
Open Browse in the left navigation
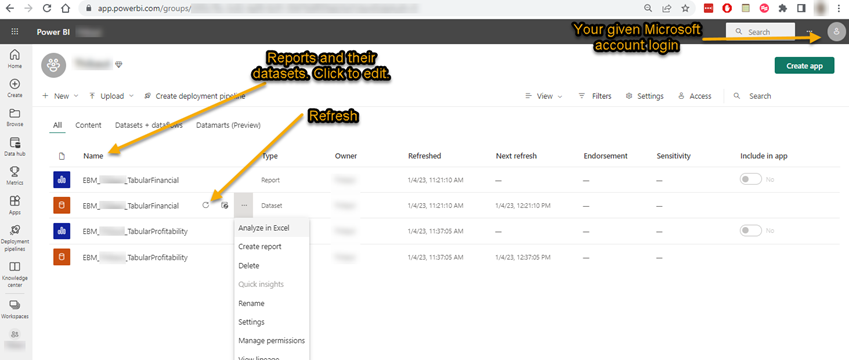(15, 117)
